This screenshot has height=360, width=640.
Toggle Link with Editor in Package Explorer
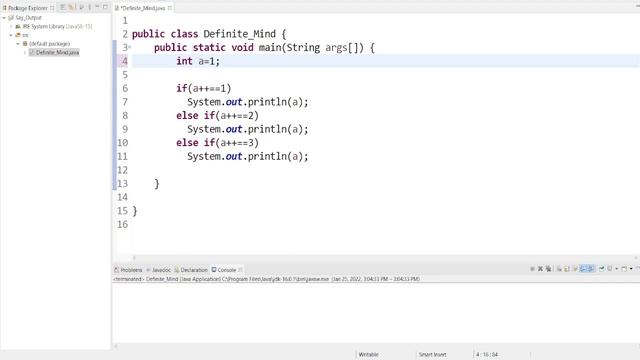[71, 7]
